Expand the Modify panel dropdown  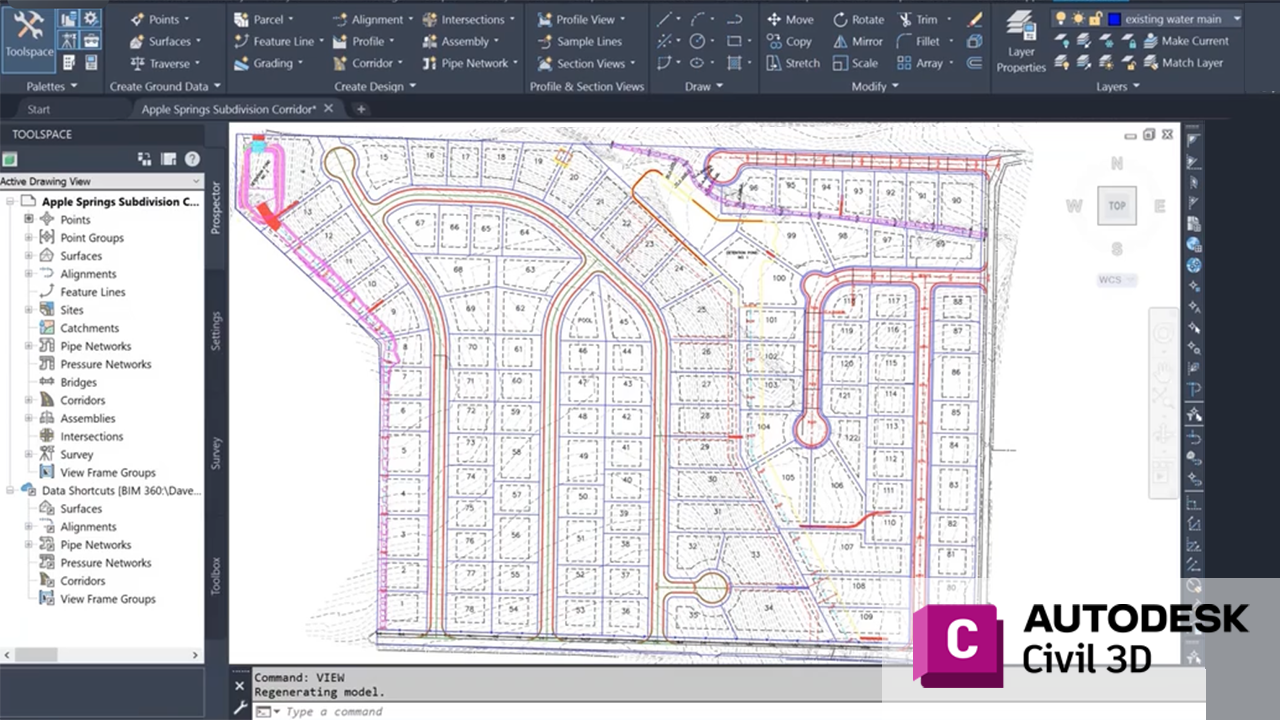(x=875, y=86)
